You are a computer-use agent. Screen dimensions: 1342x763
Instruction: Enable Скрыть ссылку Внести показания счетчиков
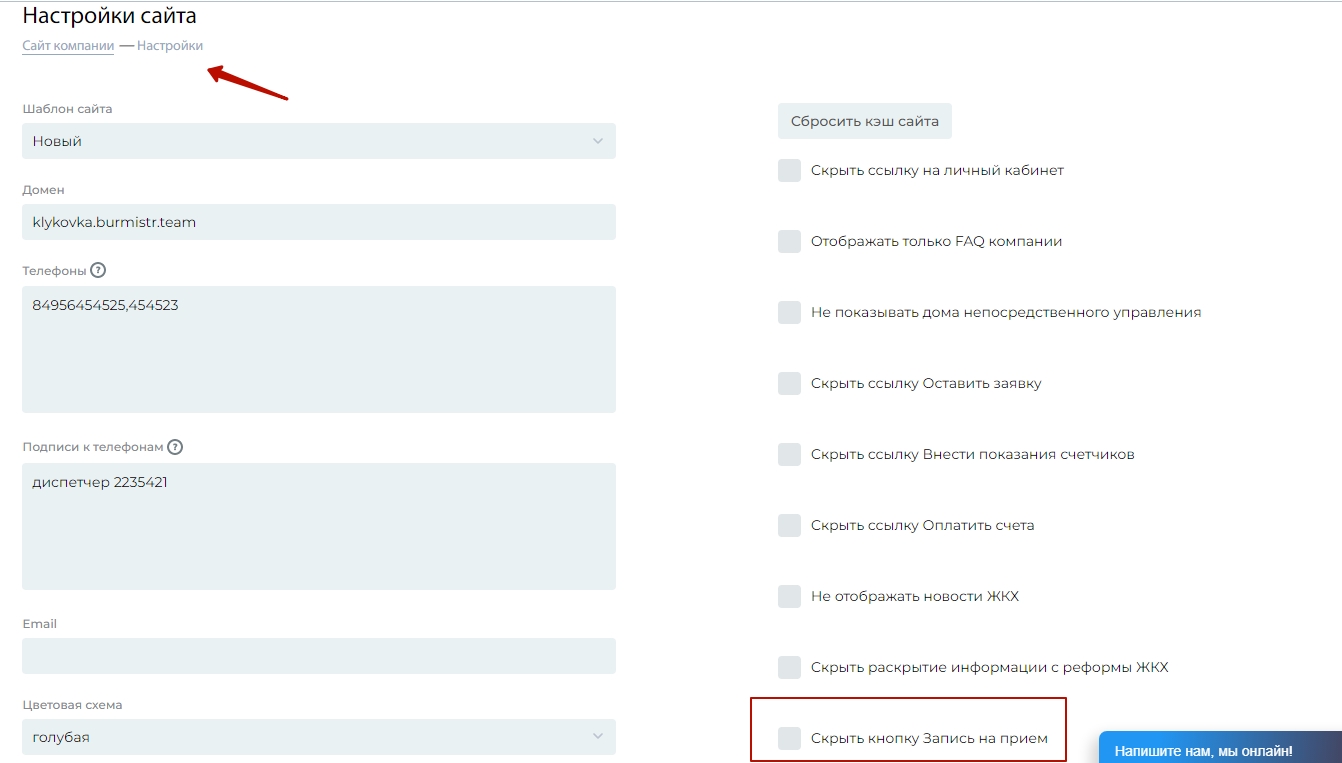pos(790,454)
